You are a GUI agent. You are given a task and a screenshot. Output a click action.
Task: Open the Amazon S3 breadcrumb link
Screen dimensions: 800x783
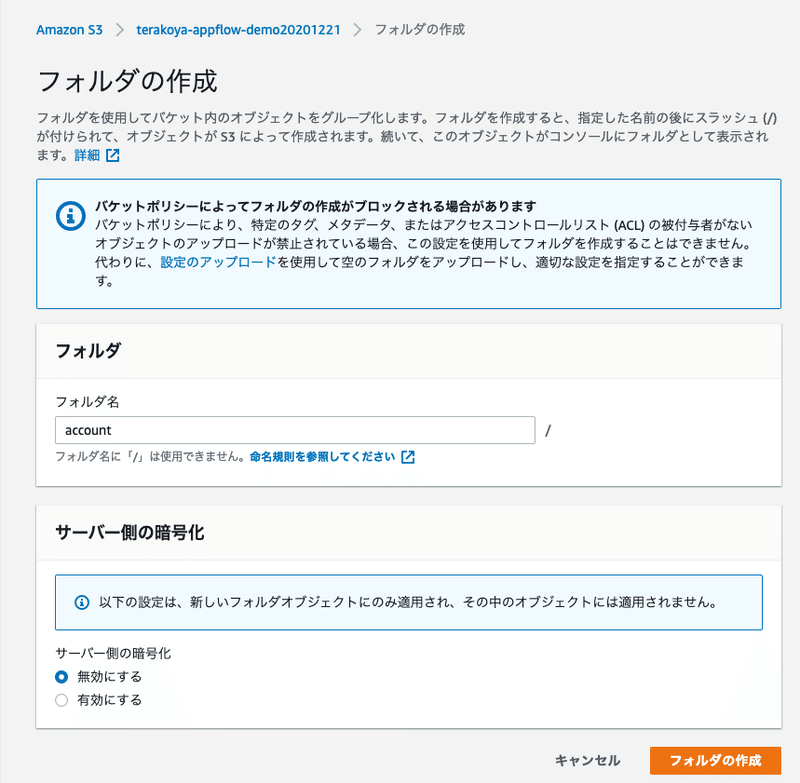(69, 30)
